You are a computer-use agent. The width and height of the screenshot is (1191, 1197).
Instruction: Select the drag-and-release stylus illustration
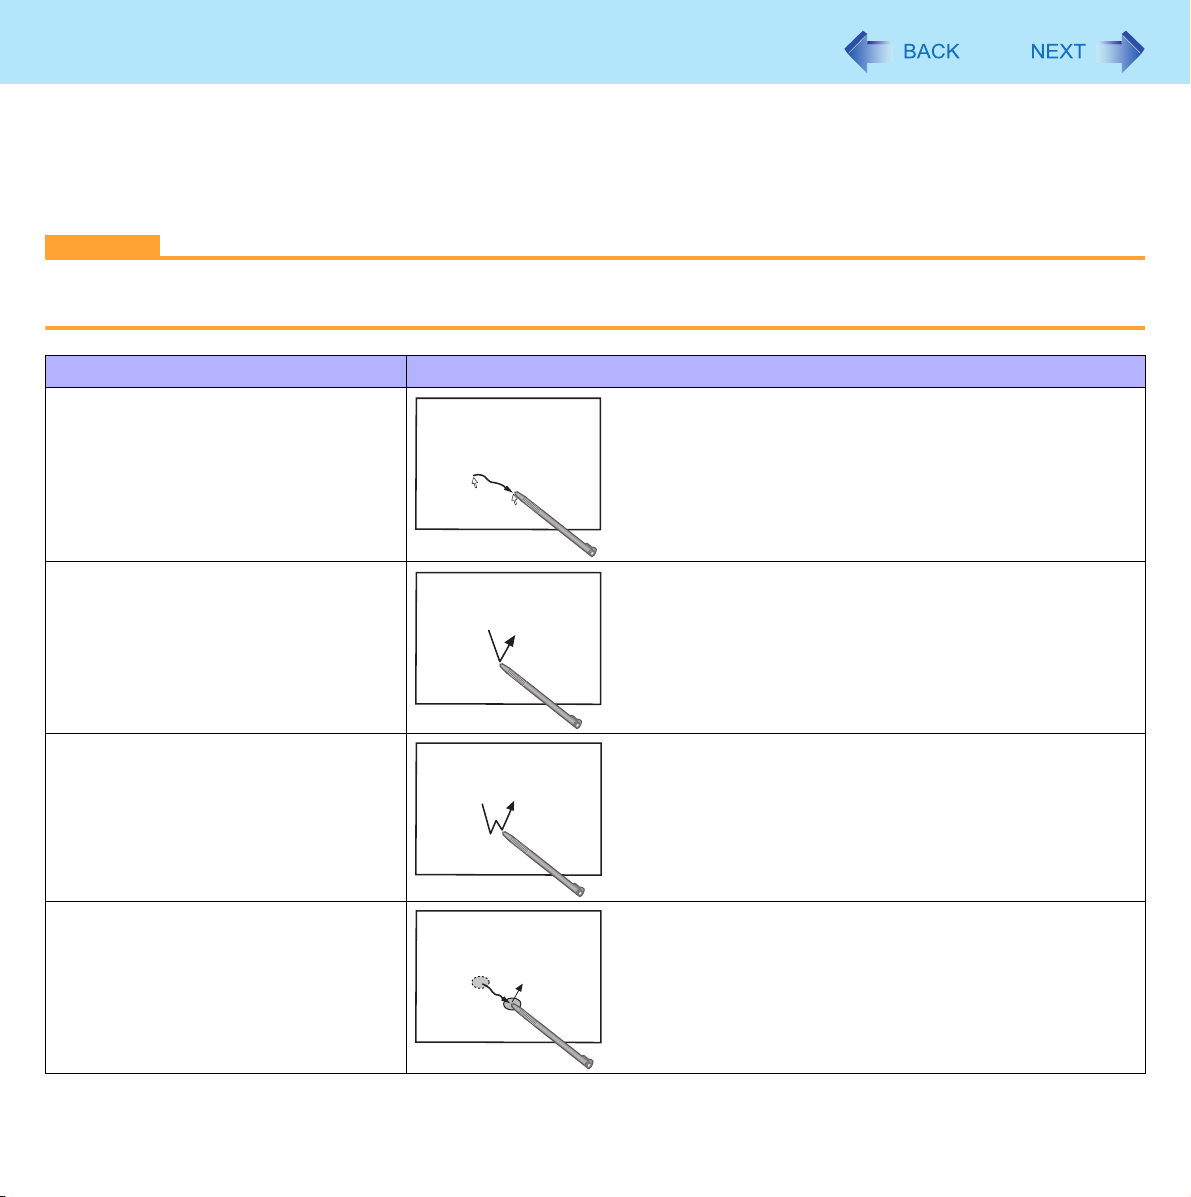click(508, 989)
